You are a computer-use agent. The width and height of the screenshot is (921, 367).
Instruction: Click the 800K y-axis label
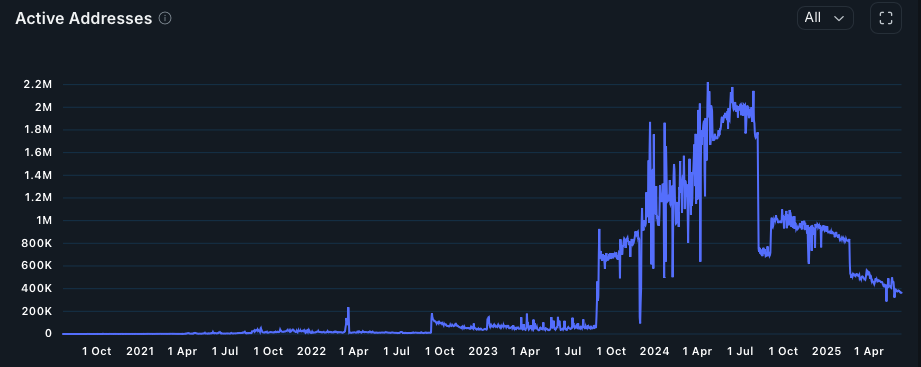click(38, 243)
